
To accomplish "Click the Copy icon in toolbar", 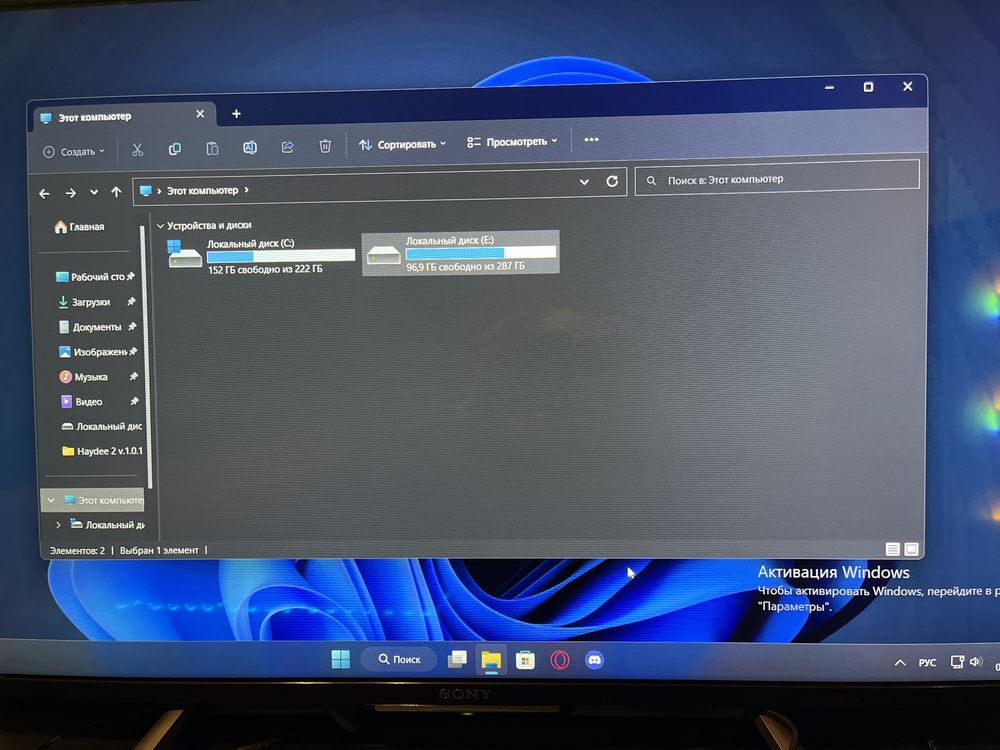I will coord(174,149).
